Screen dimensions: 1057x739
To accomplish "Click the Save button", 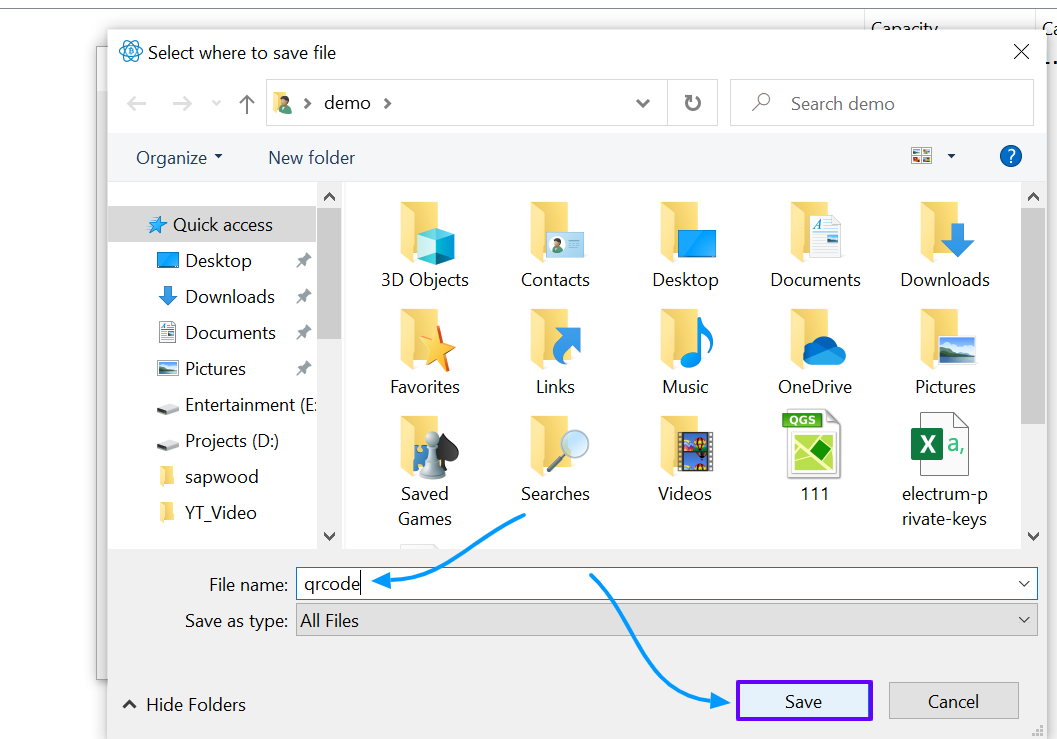I will (804, 701).
